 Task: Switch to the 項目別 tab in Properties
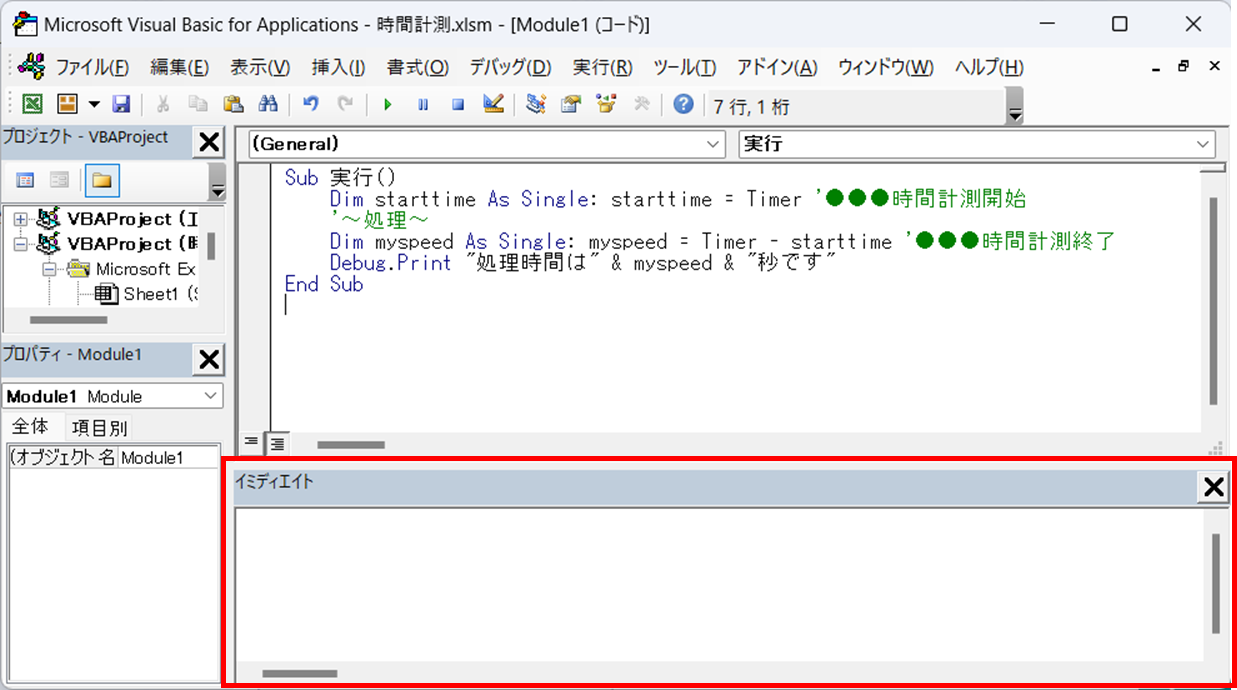[x=99, y=427]
